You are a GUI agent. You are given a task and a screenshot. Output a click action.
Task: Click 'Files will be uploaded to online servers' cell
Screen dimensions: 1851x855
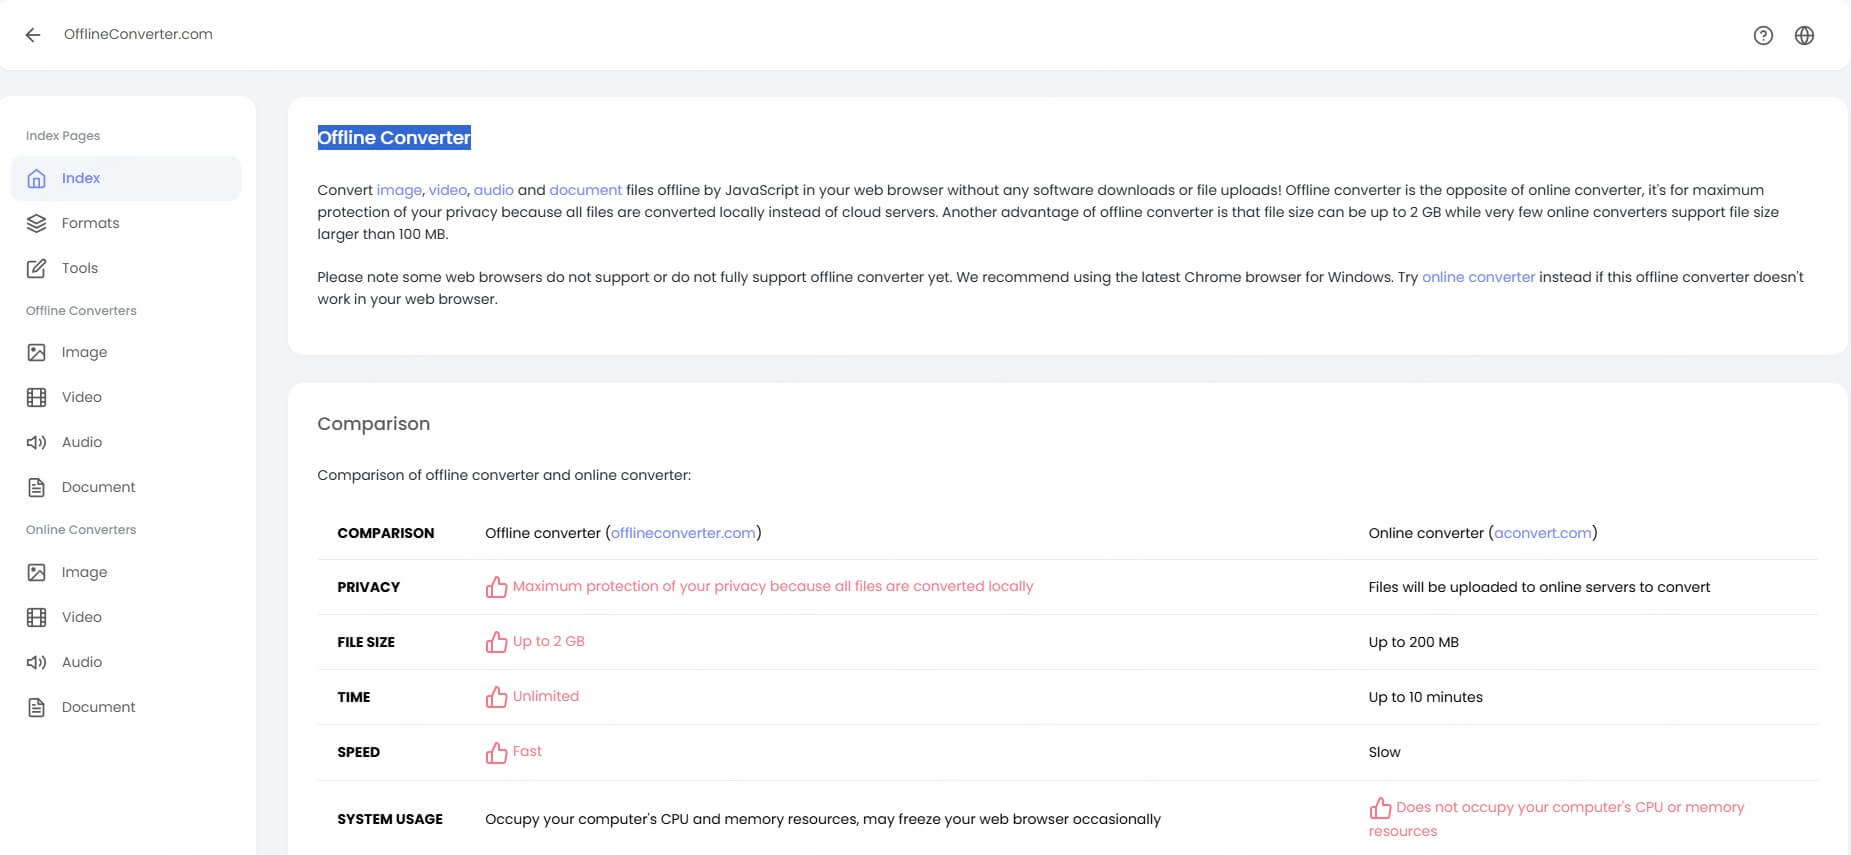tap(1539, 587)
